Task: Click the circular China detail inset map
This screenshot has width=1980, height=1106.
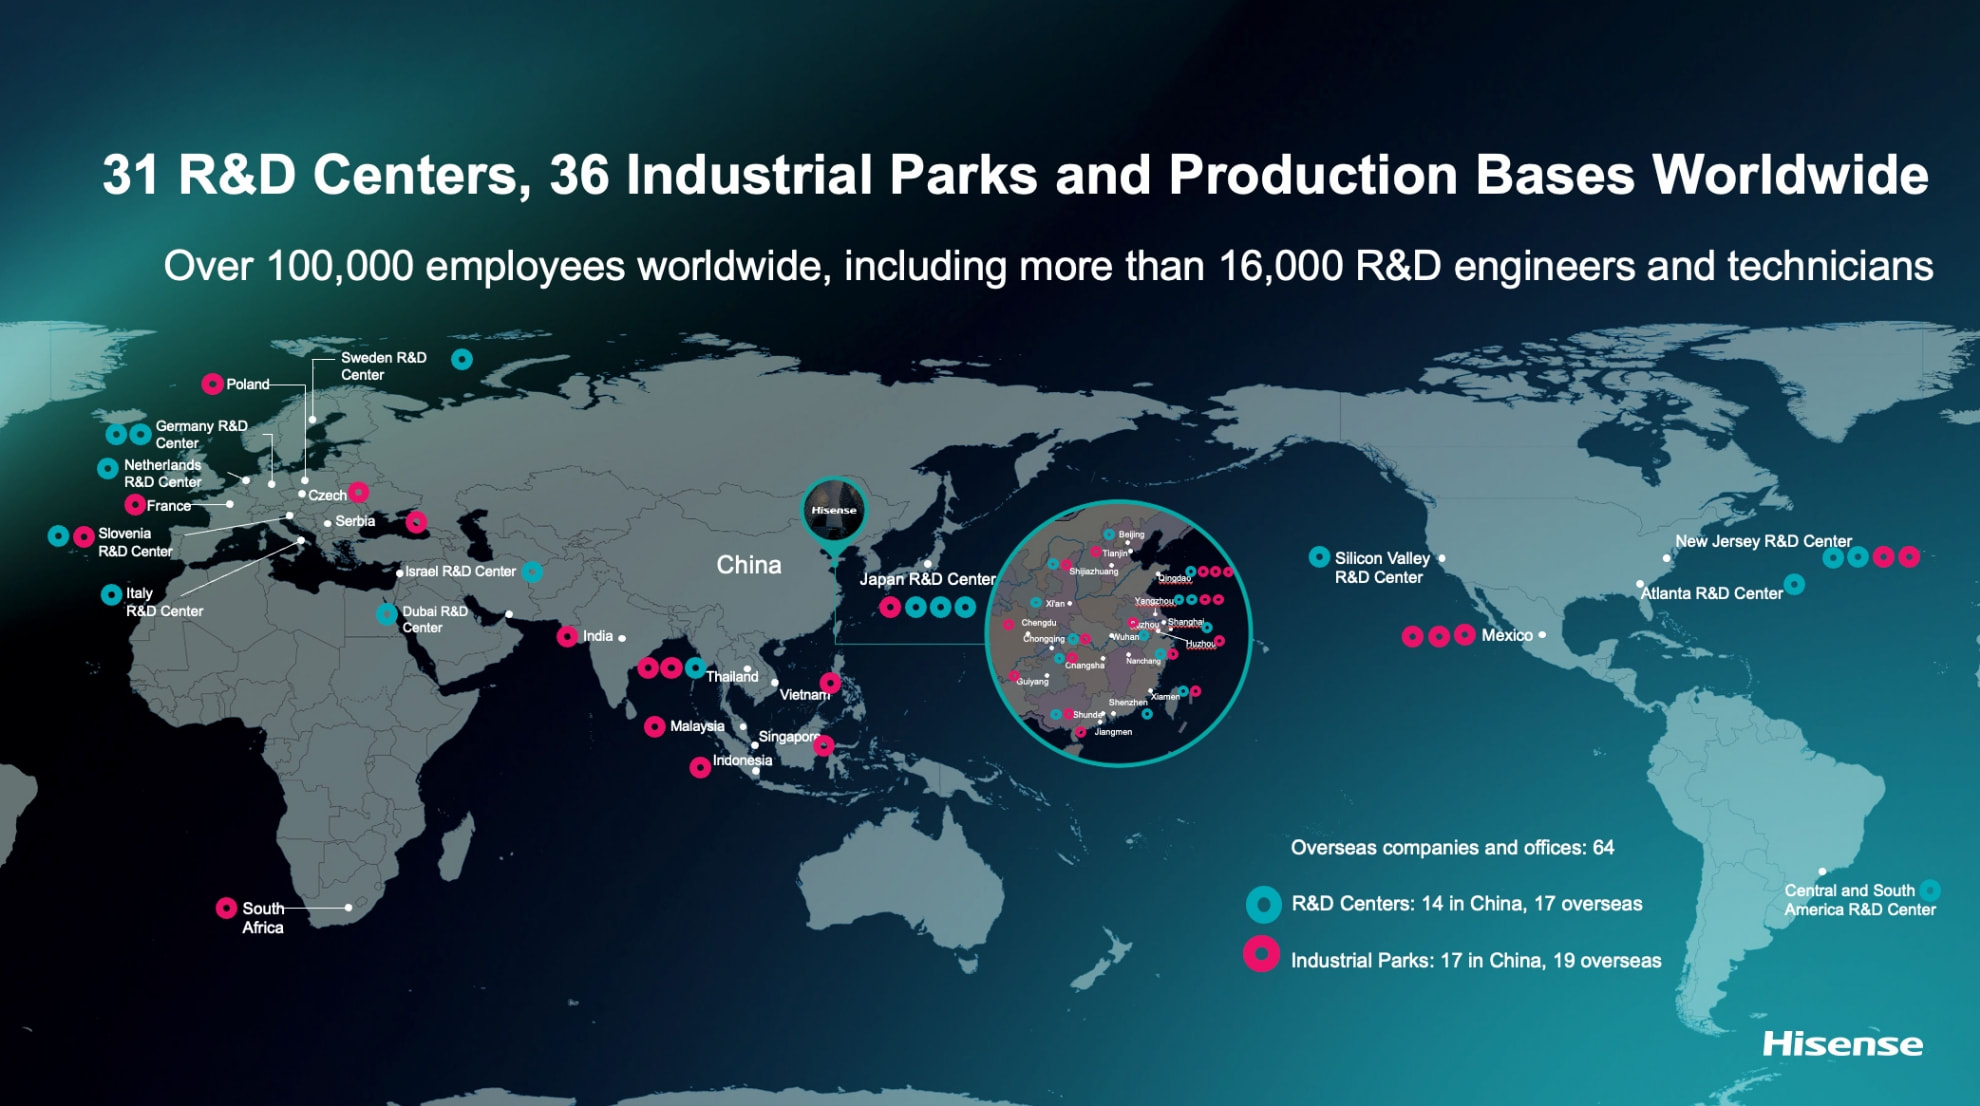Action: coord(1118,633)
